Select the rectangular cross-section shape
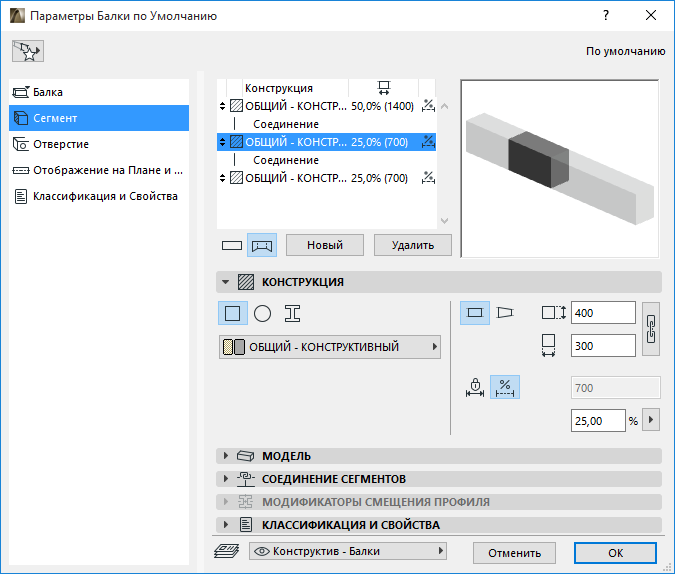Viewport: 675px width, 574px height. [232, 313]
